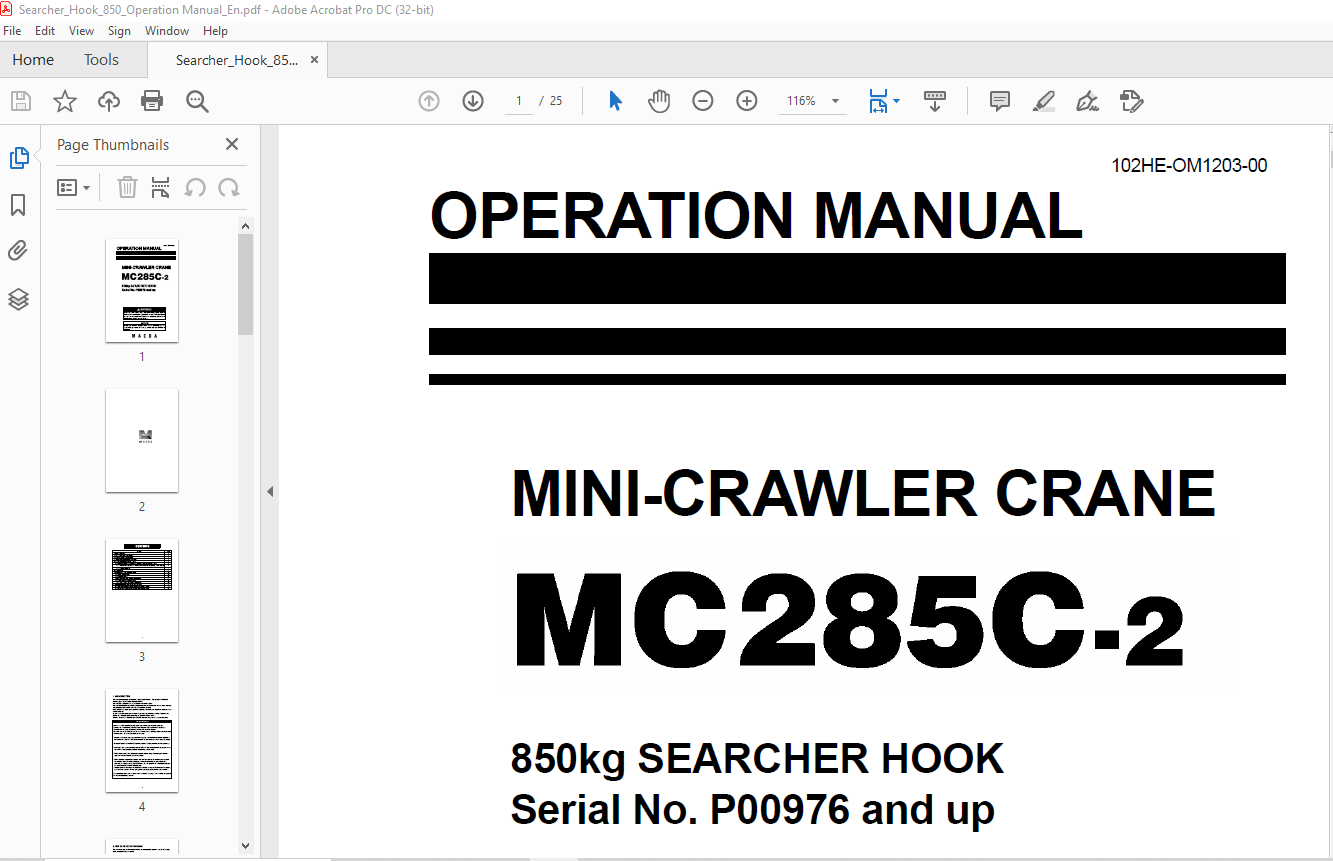Rotate page counterclockwise
This screenshot has height=861, width=1333.
coord(195,187)
